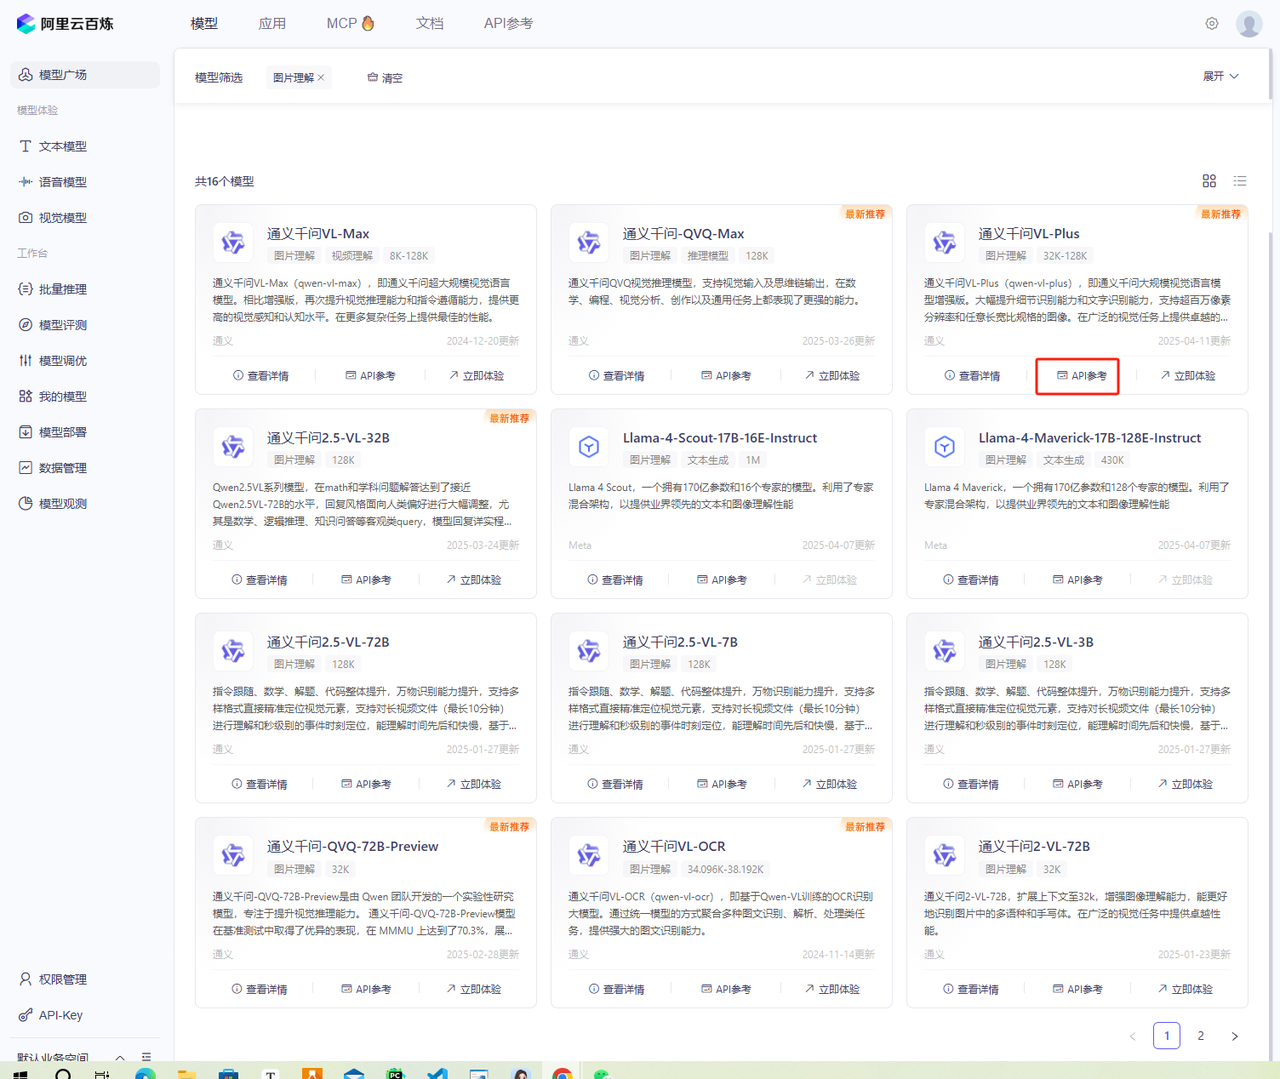View details of 通义千问2.5-VL-32B
The width and height of the screenshot is (1280, 1079).
259,580
